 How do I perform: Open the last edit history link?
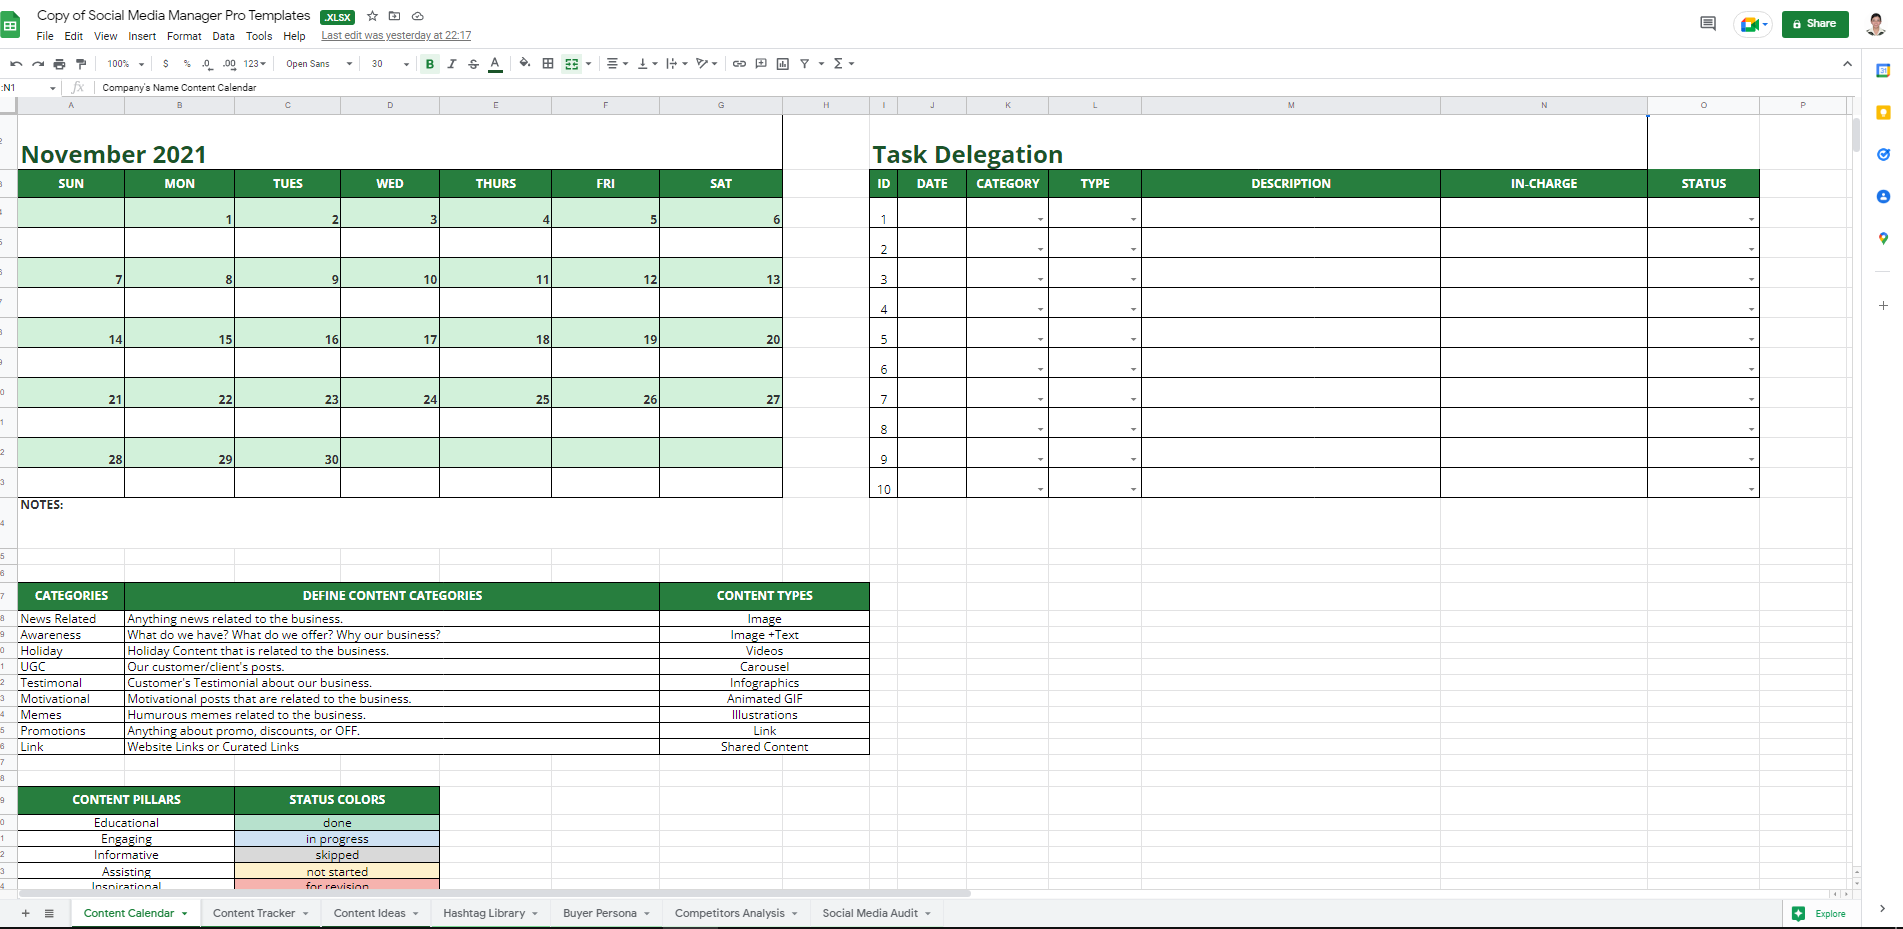[x=396, y=36]
